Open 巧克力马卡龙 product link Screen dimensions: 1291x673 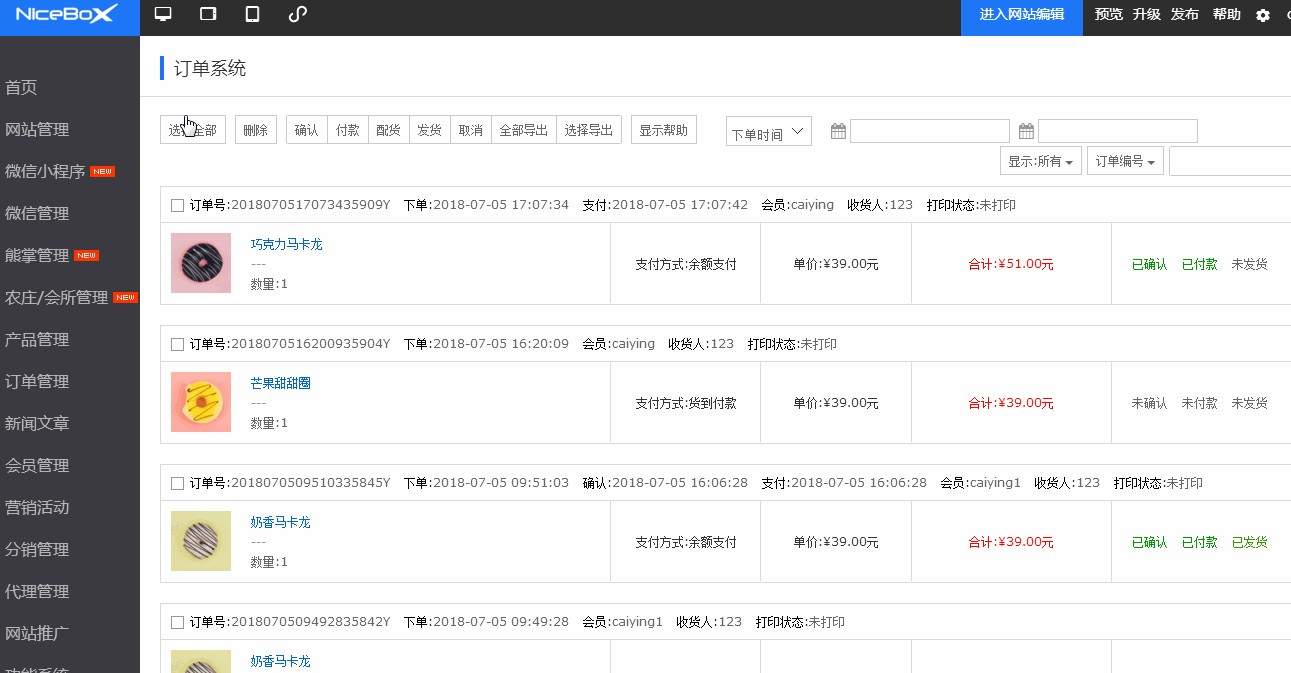[286, 244]
